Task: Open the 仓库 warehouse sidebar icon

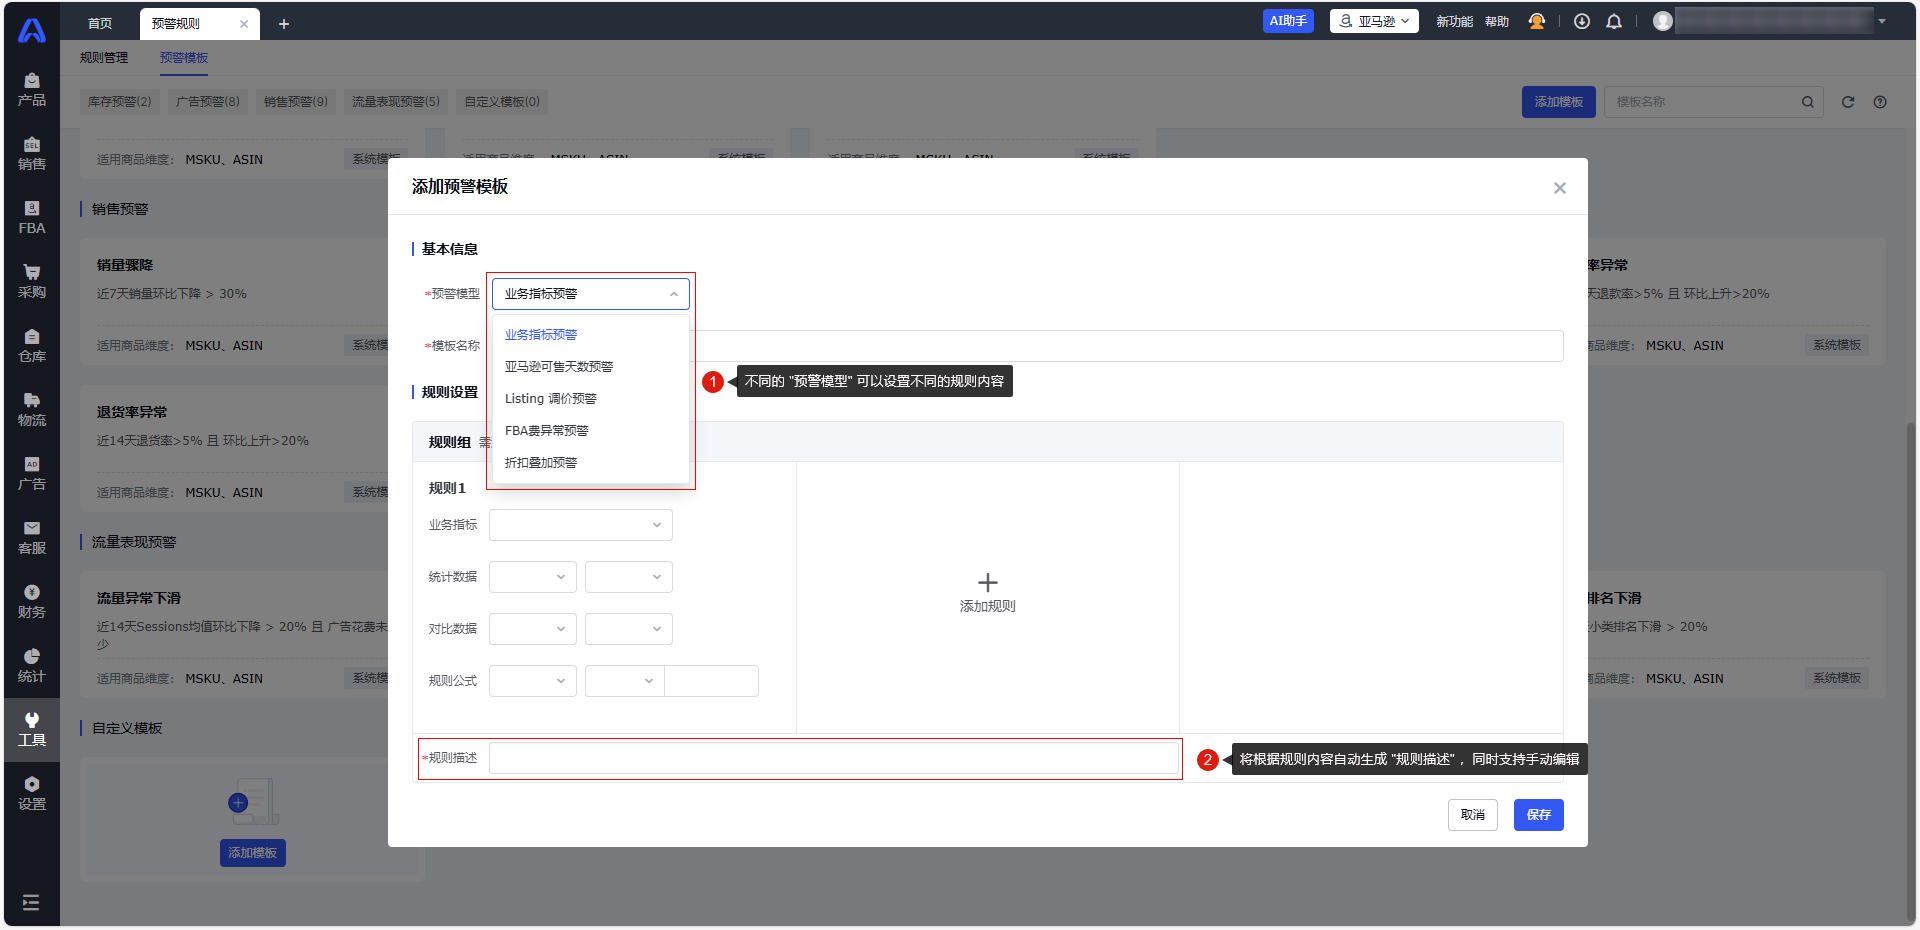Action: [31, 345]
